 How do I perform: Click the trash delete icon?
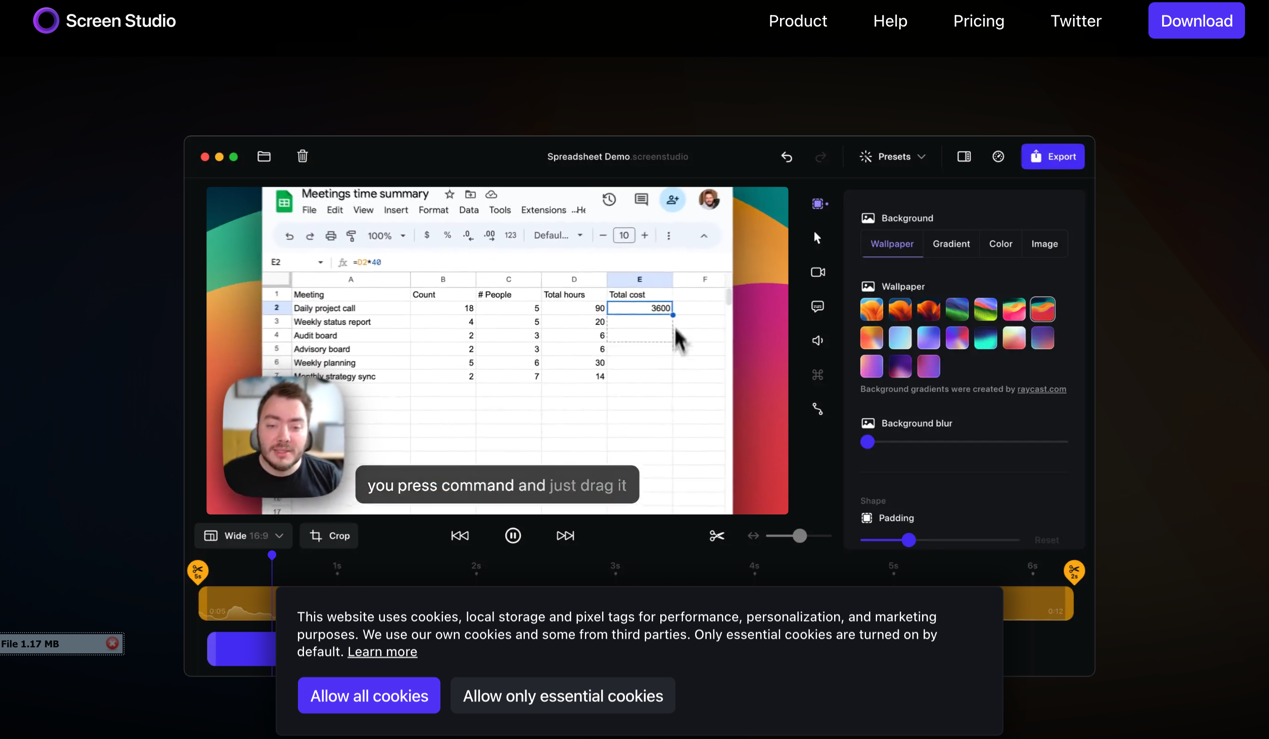point(303,157)
